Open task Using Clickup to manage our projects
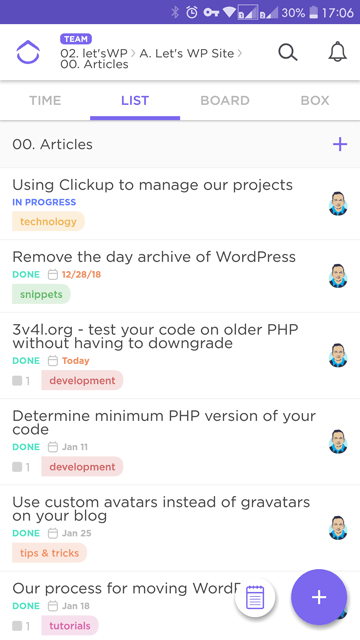 coord(153,185)
